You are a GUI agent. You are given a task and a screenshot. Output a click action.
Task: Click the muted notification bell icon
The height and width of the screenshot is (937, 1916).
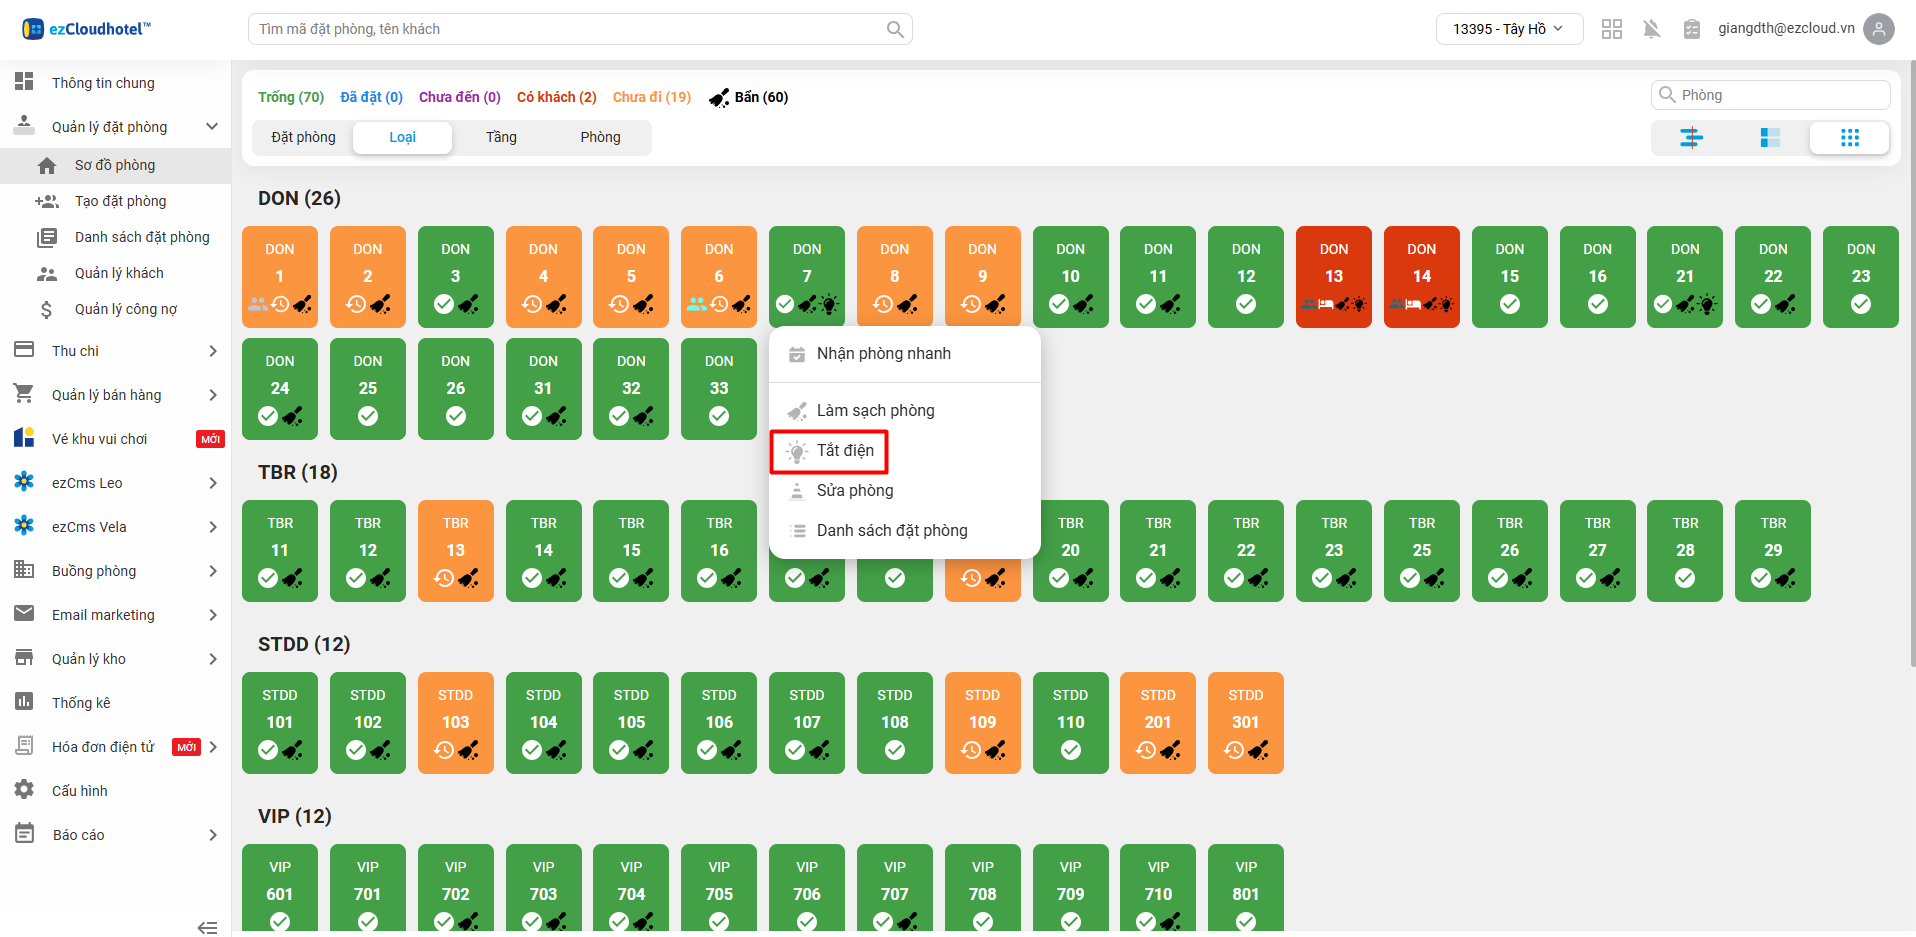tap(1651, 29)
